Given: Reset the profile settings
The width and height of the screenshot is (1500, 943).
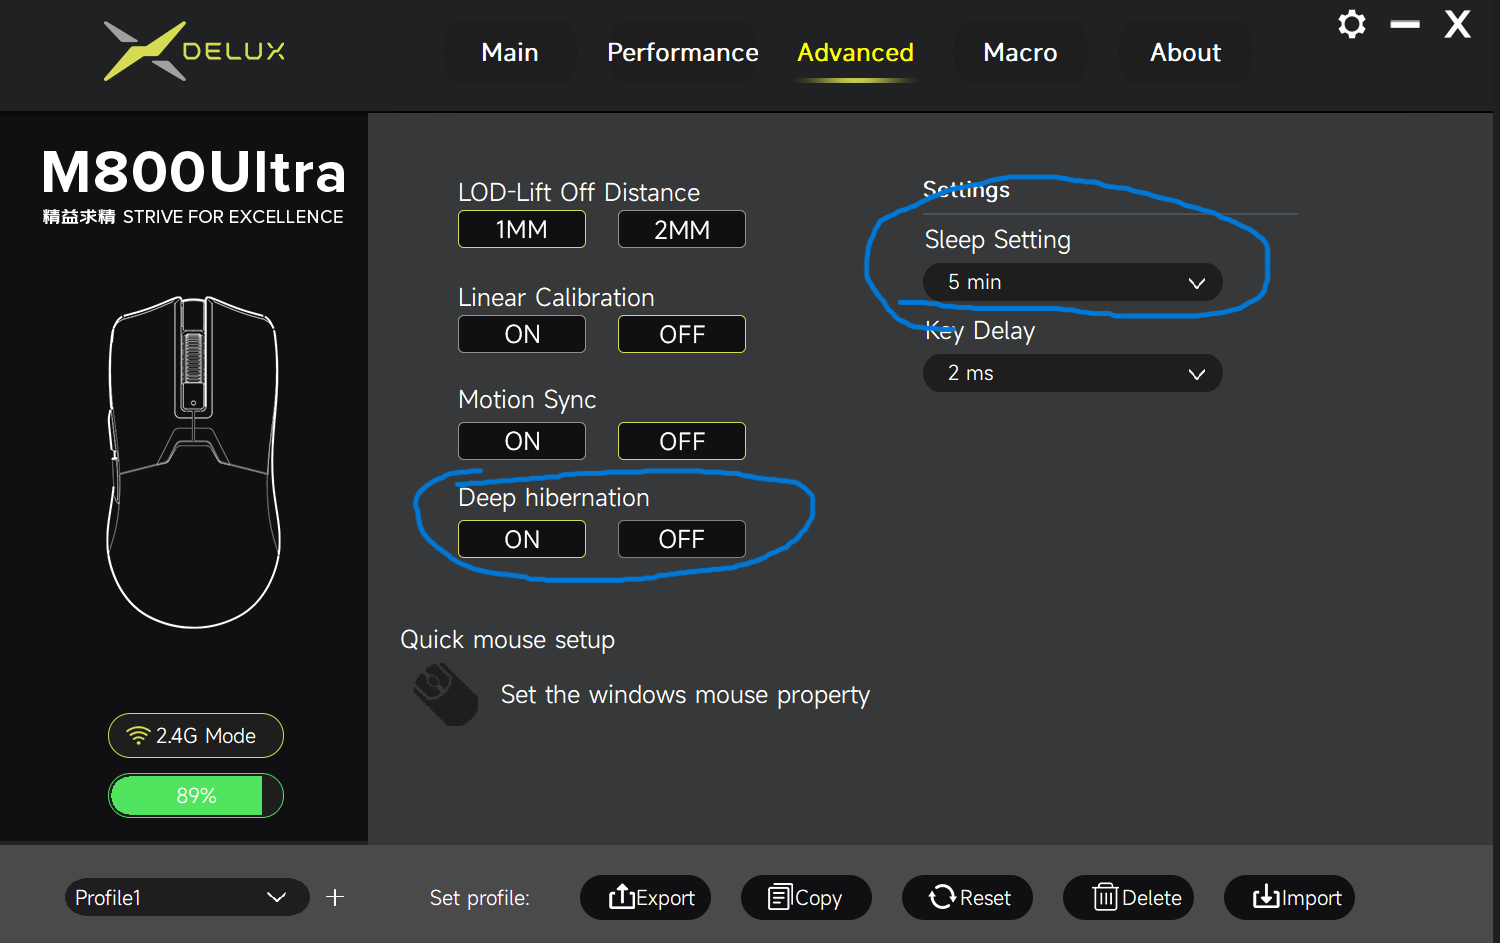Looking at the screenshot, I should tap(967, 897).
